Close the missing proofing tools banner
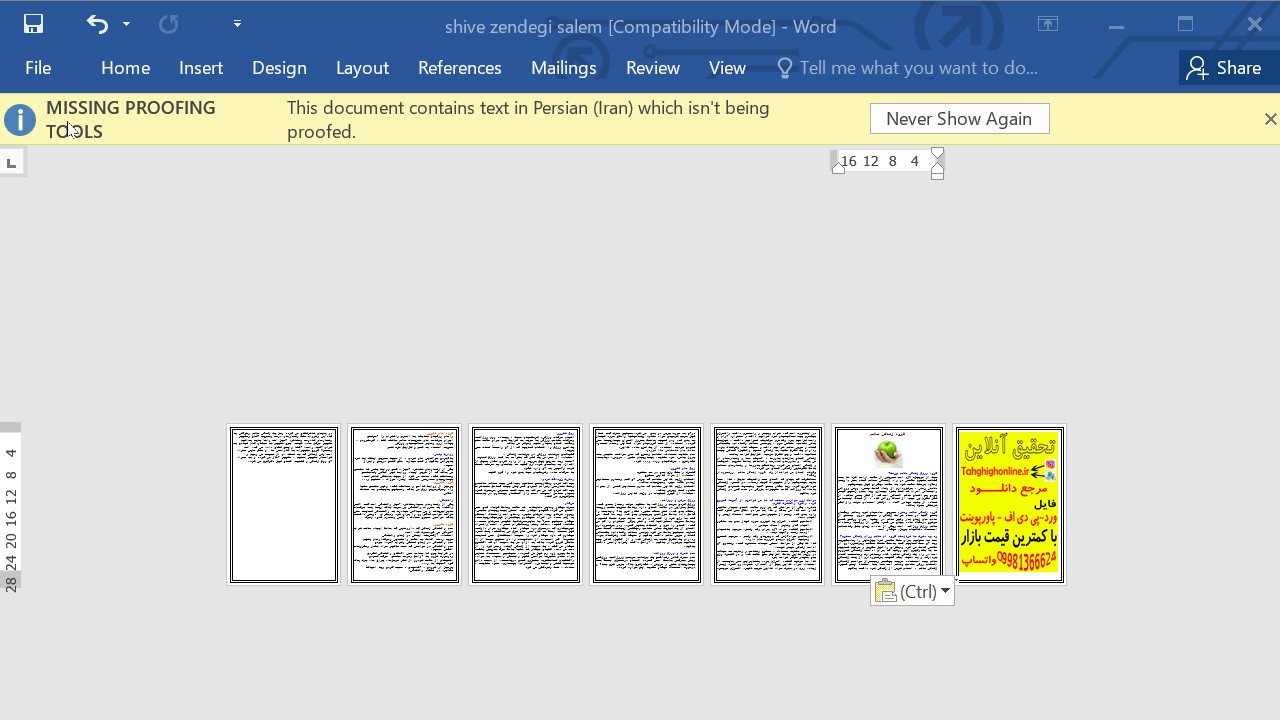 pos(1270,119)
